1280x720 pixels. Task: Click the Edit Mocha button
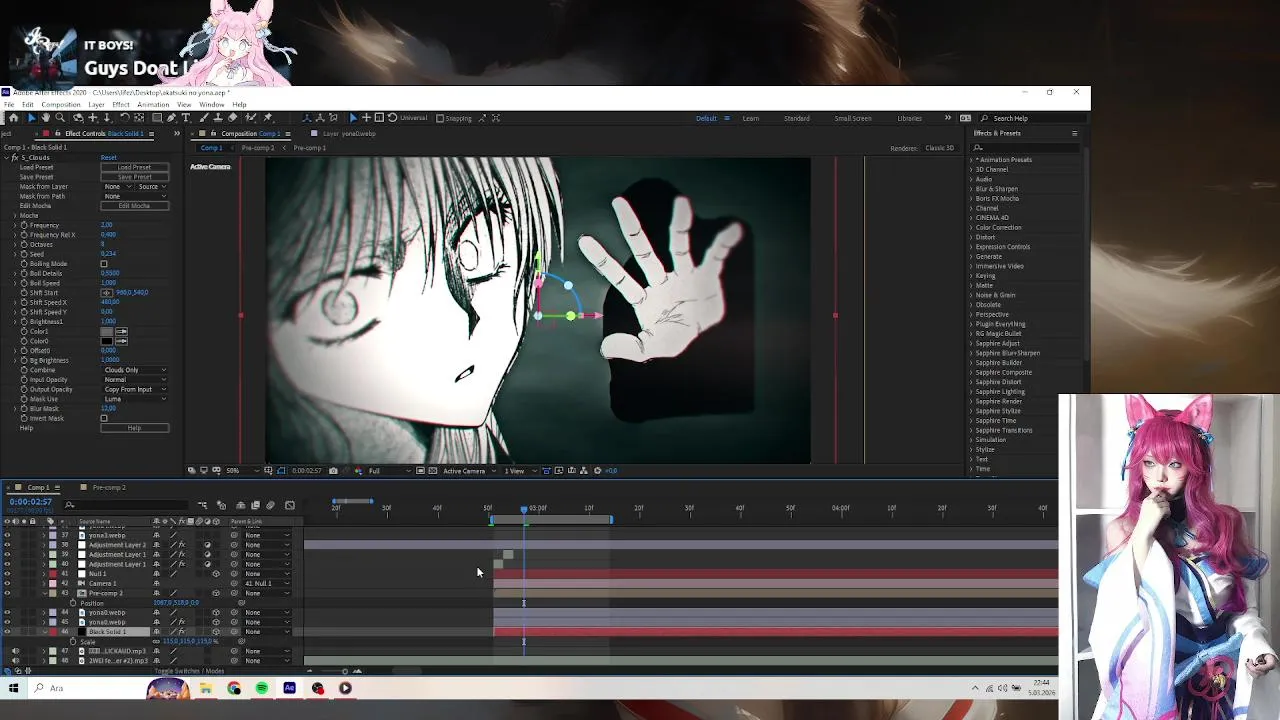tap(135, 206)
